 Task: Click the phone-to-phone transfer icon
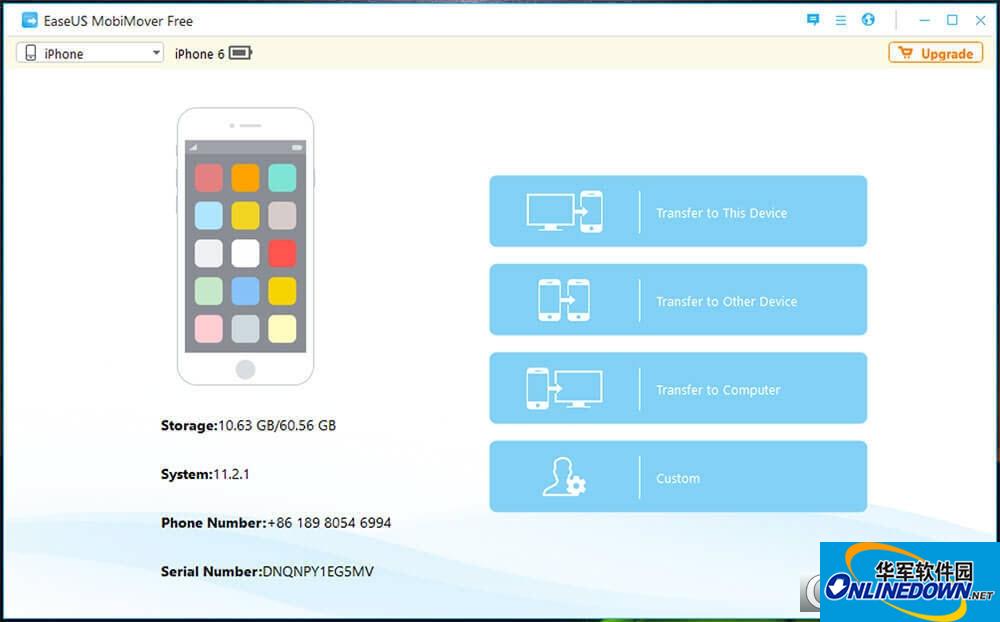point(564,300)
